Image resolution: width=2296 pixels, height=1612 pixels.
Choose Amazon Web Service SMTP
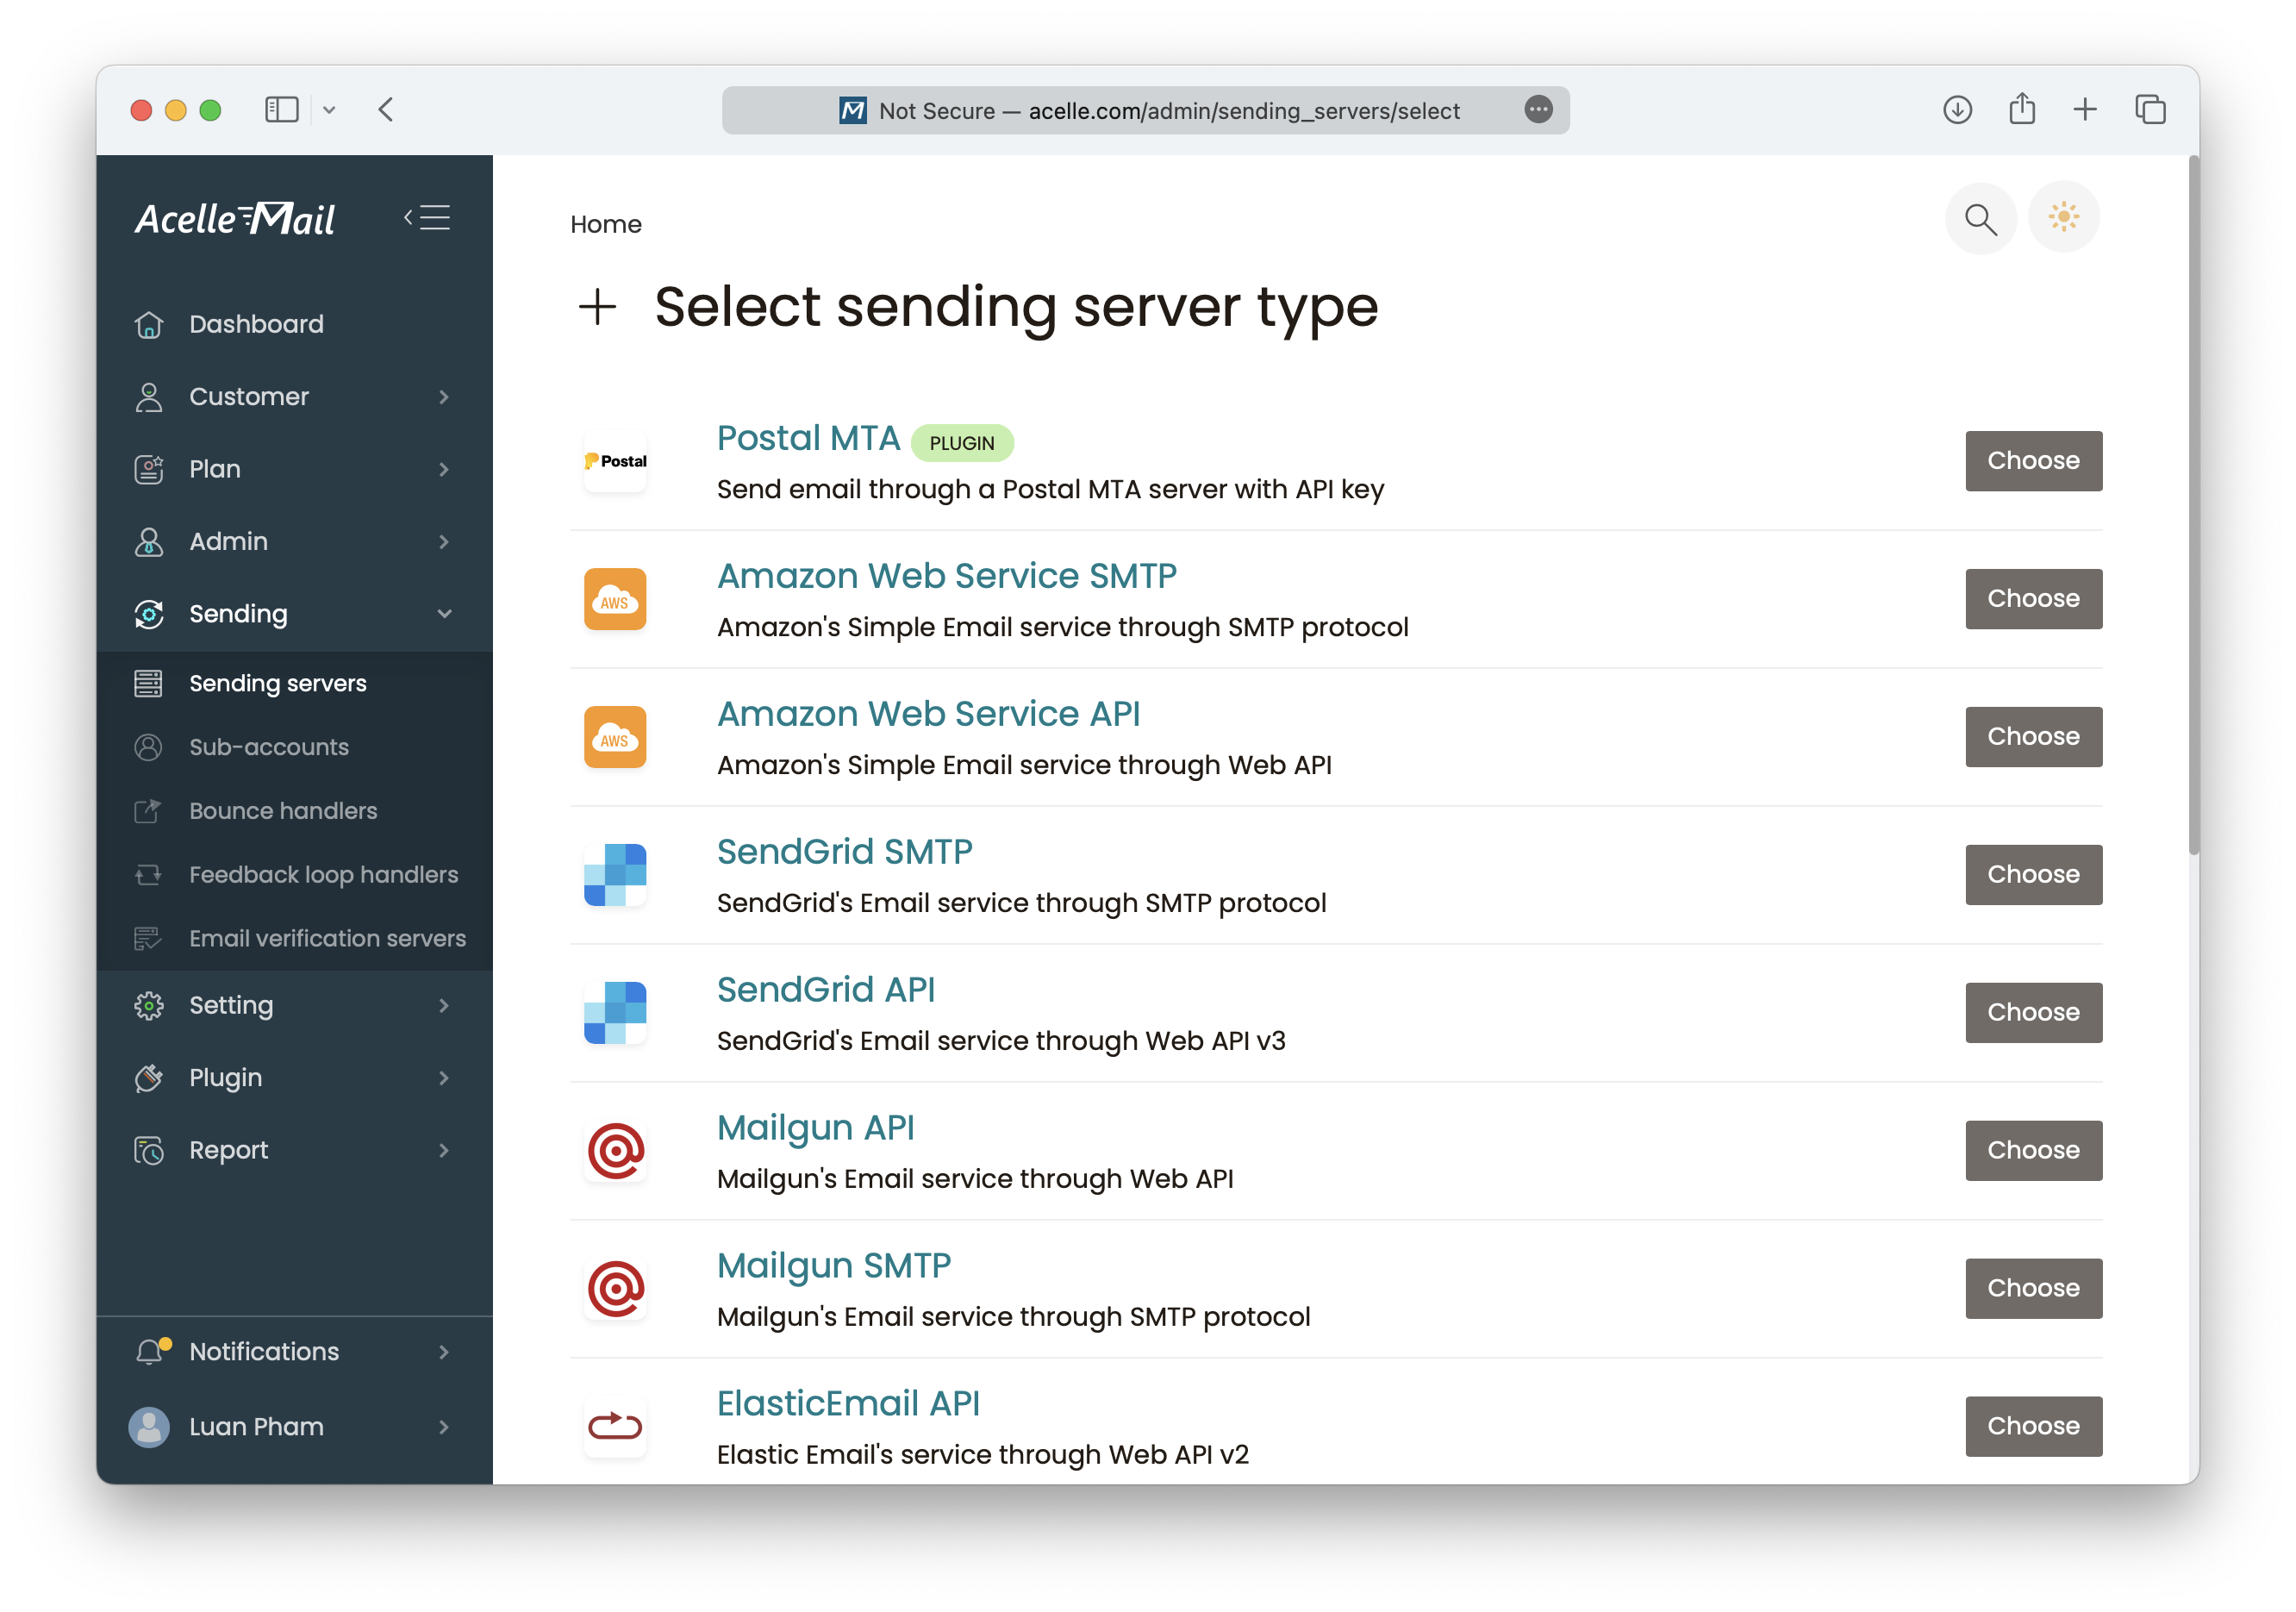click(2033, 599)
